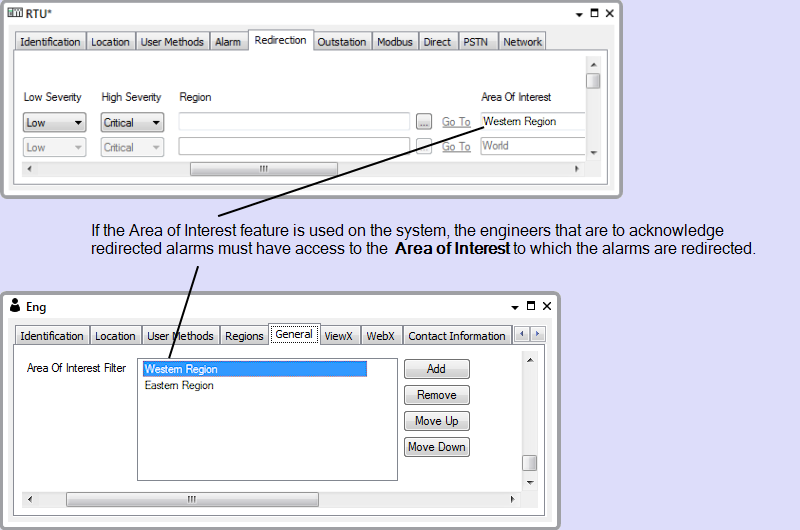Switch to the Outstation tab

341,42
